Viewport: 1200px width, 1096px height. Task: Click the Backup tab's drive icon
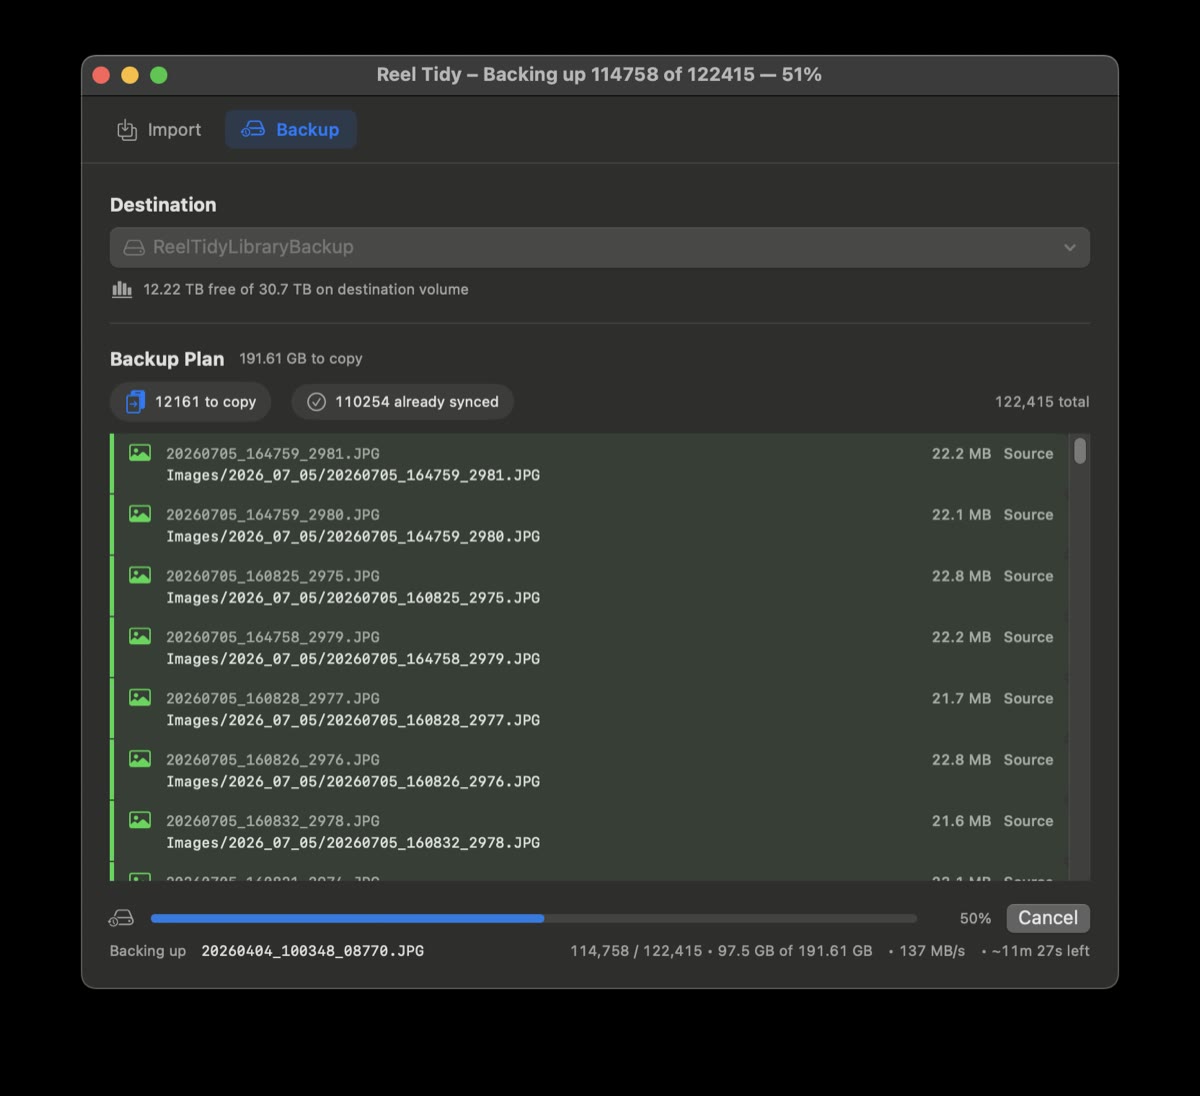click(x=253, y=130)
